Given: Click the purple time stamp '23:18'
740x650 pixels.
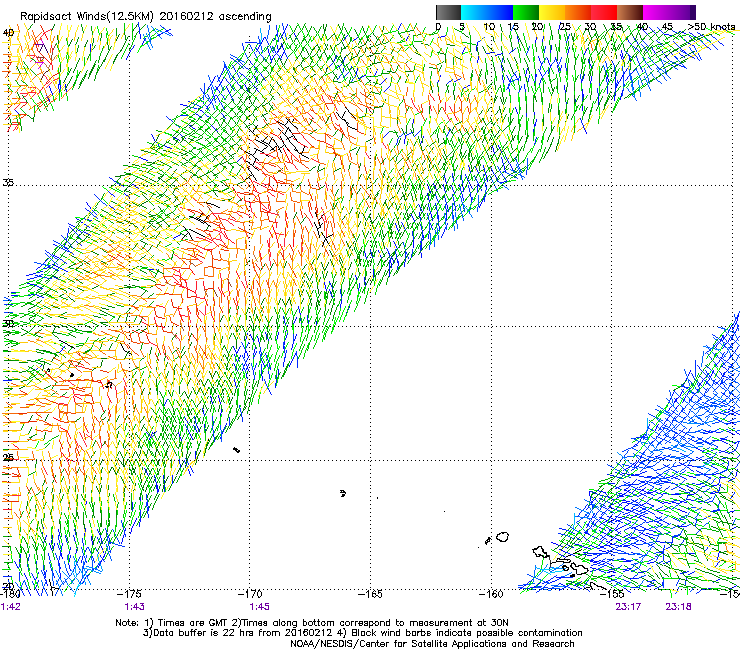Looking at the screenshot, I should click(x=679, y=607).
